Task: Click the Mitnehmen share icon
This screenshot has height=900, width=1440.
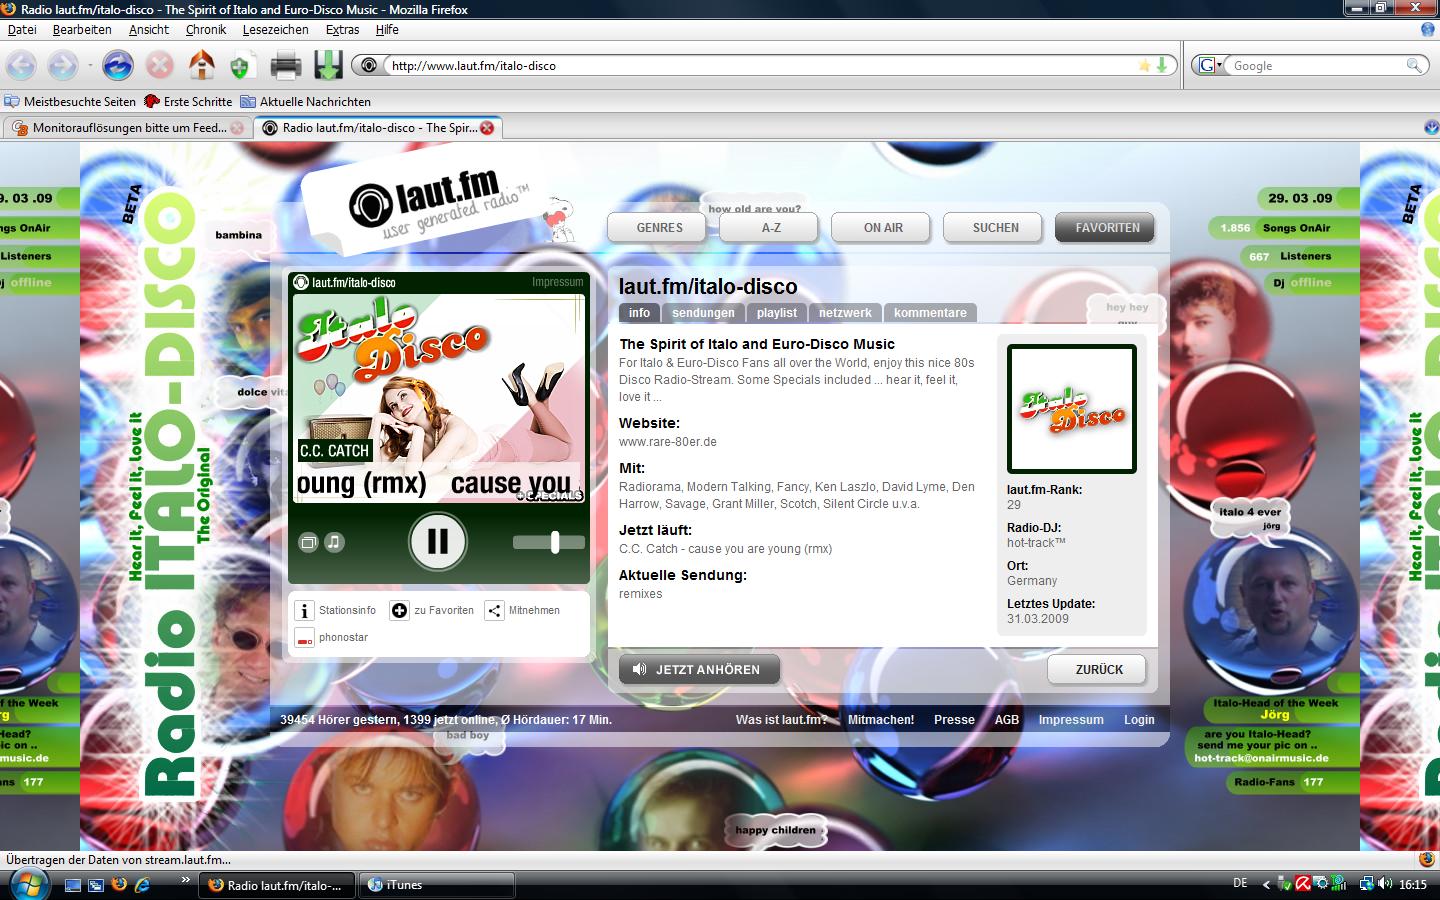Action: click(x=494, y=610)
